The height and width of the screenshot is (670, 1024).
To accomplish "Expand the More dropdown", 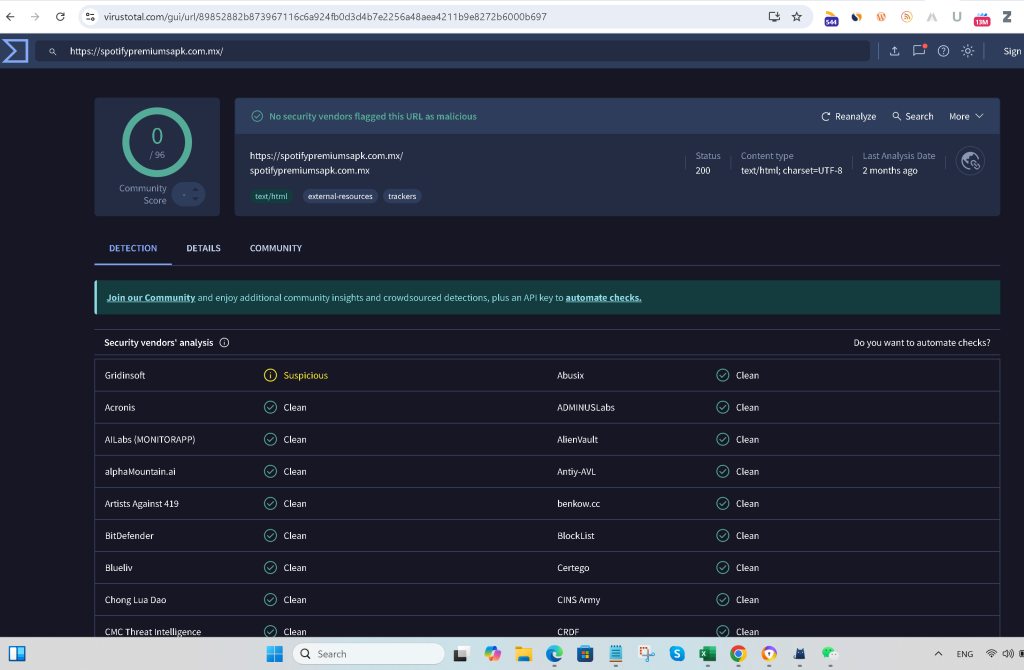I will (x=966, y=116).
